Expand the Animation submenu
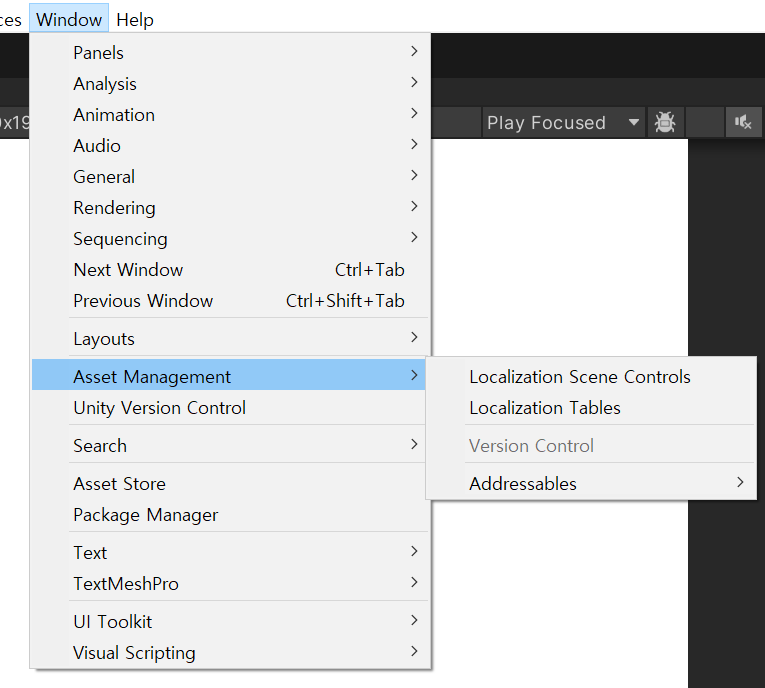The width and height of the screenshot is (765, 688). (x=230, y=115)
